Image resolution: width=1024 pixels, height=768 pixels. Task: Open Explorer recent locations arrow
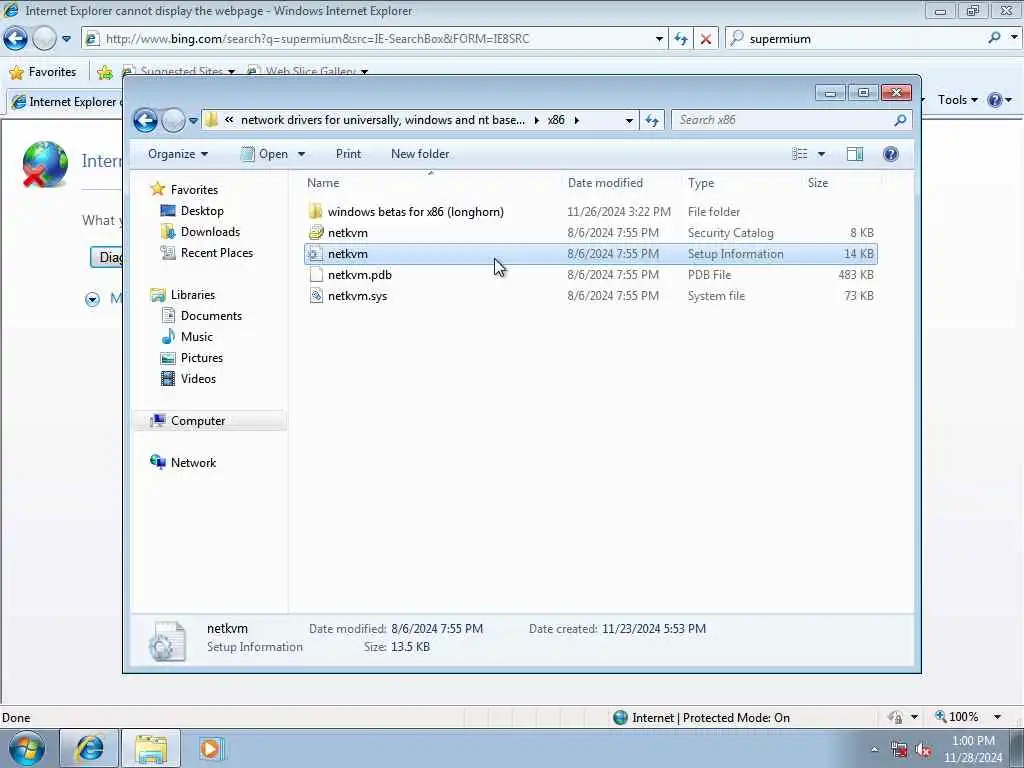click(x=193, y=121)
